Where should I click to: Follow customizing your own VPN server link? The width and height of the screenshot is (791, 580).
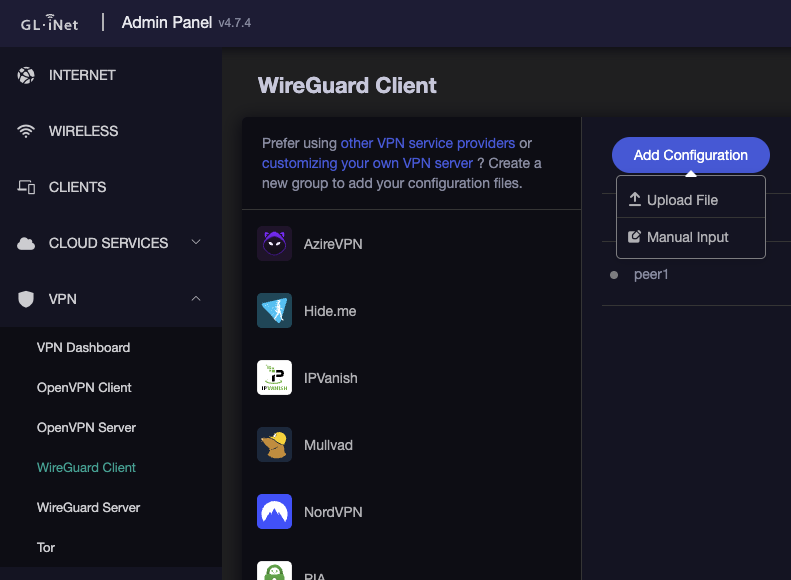click(367, 163)
